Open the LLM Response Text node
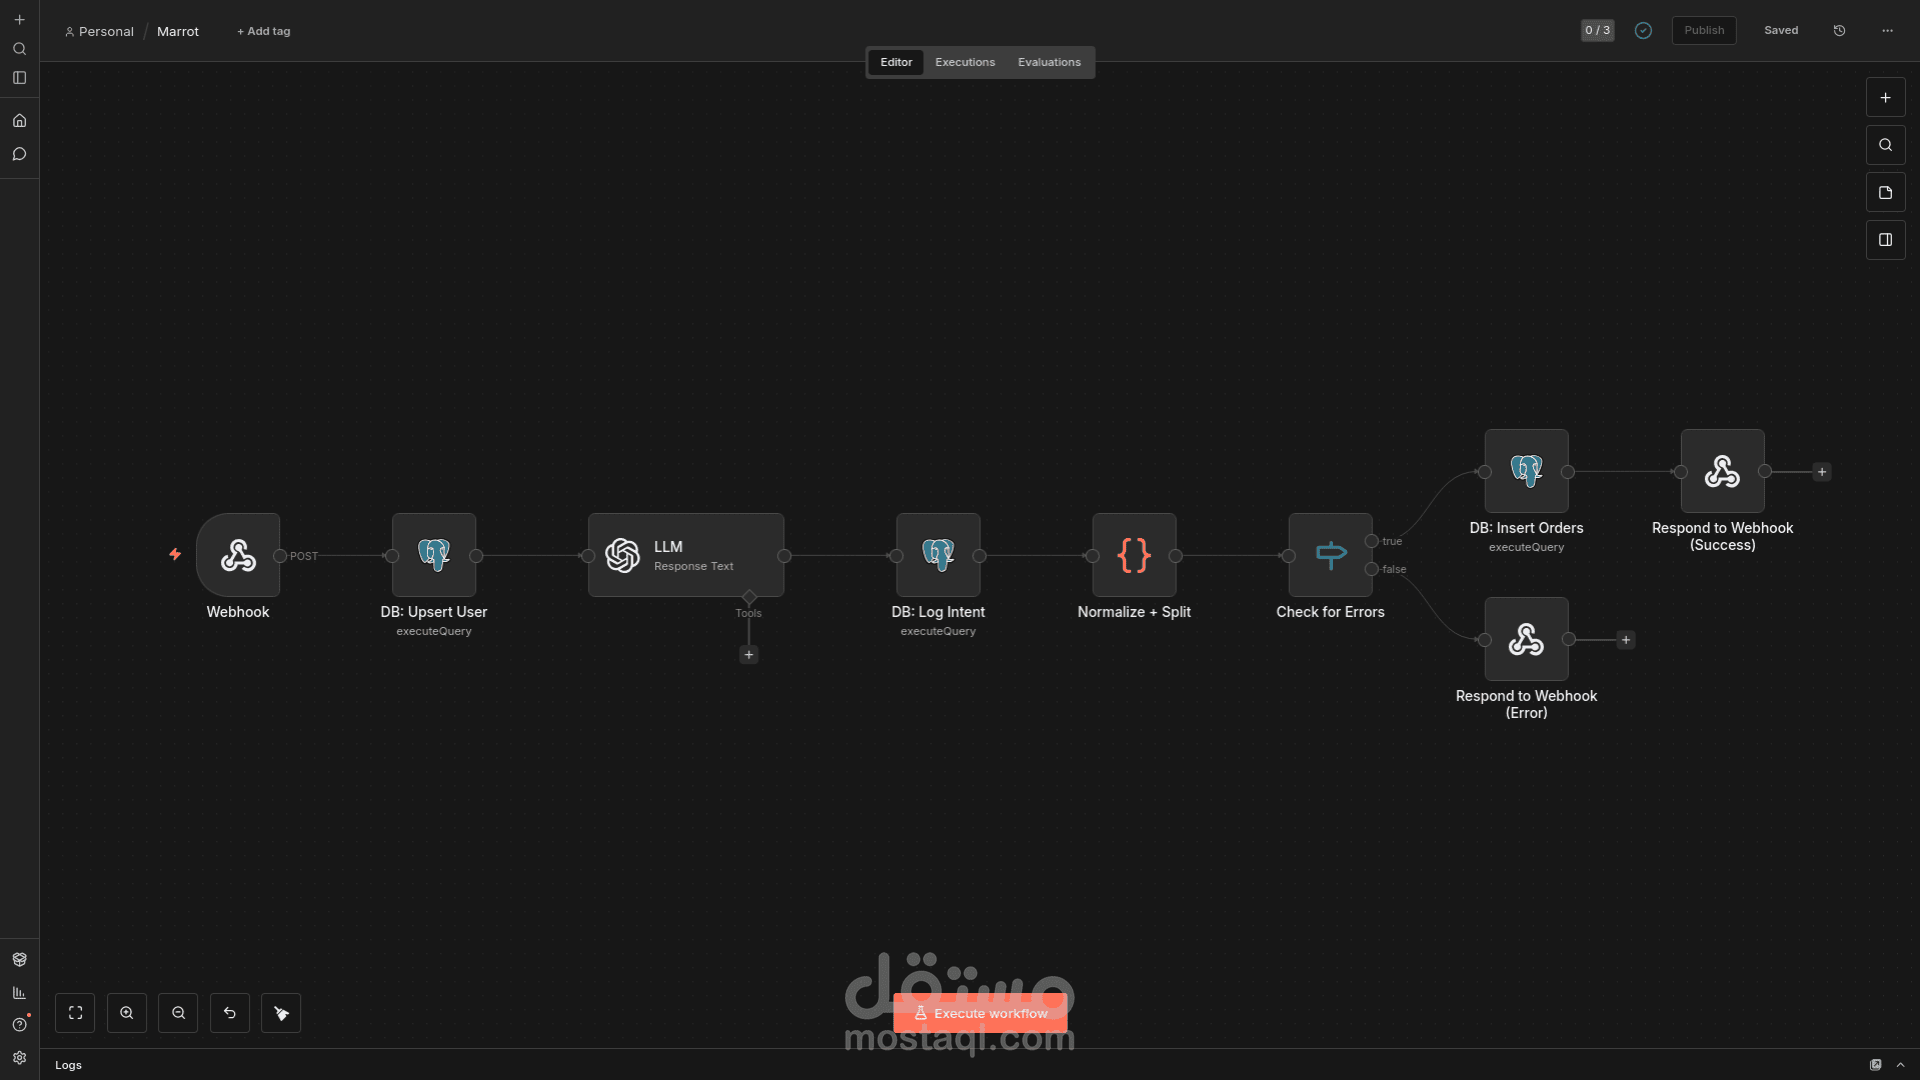Viewport: 1920px width, 1080px height. click(686, 555)
